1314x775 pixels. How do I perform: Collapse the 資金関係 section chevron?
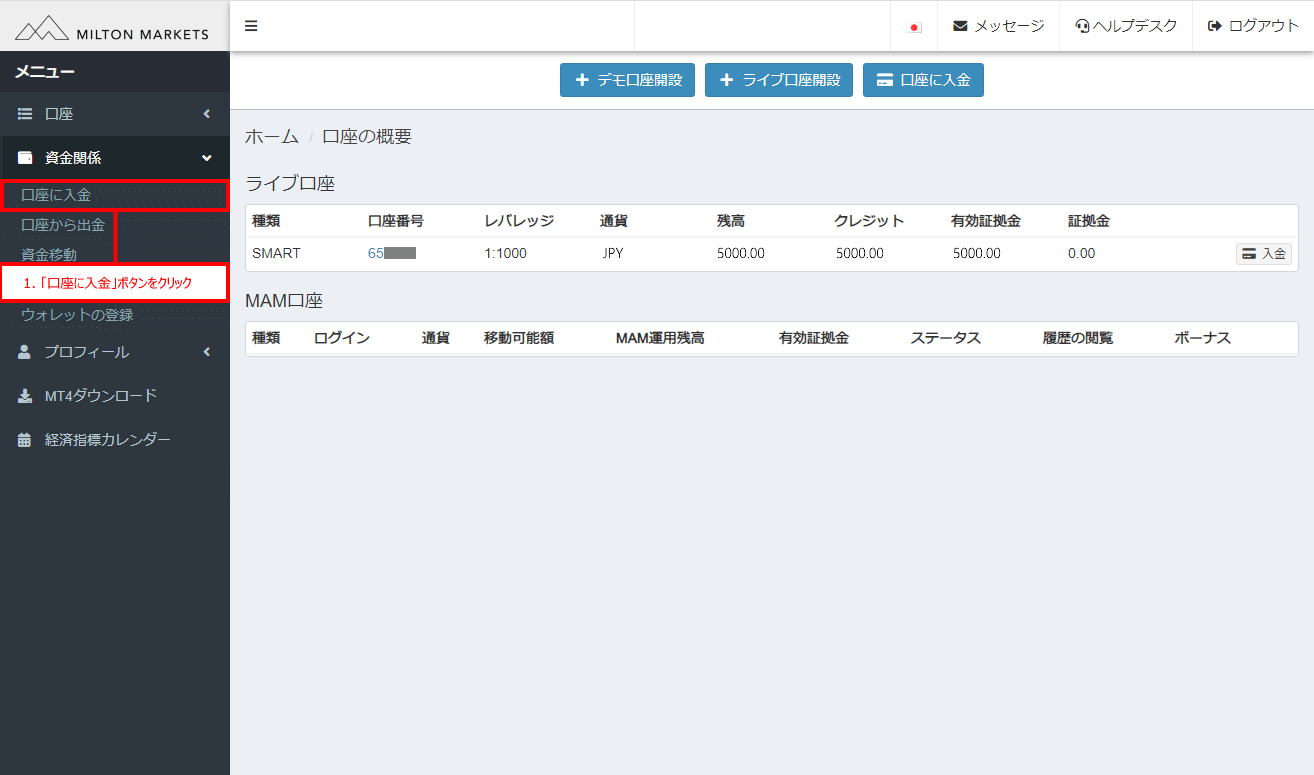(x=207, y=157)
